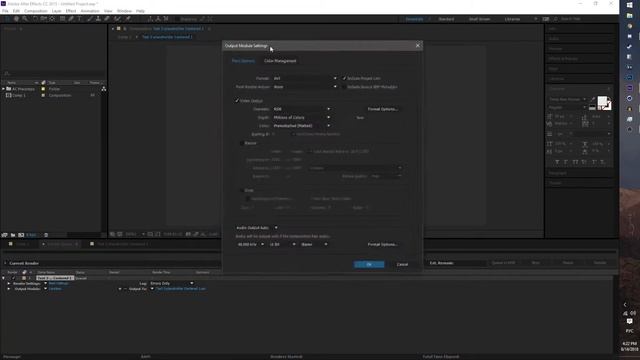Screen dimensions: 640x360
Task: Toggle Faux Italic in Character panel
Action: (x=566, y=162)
